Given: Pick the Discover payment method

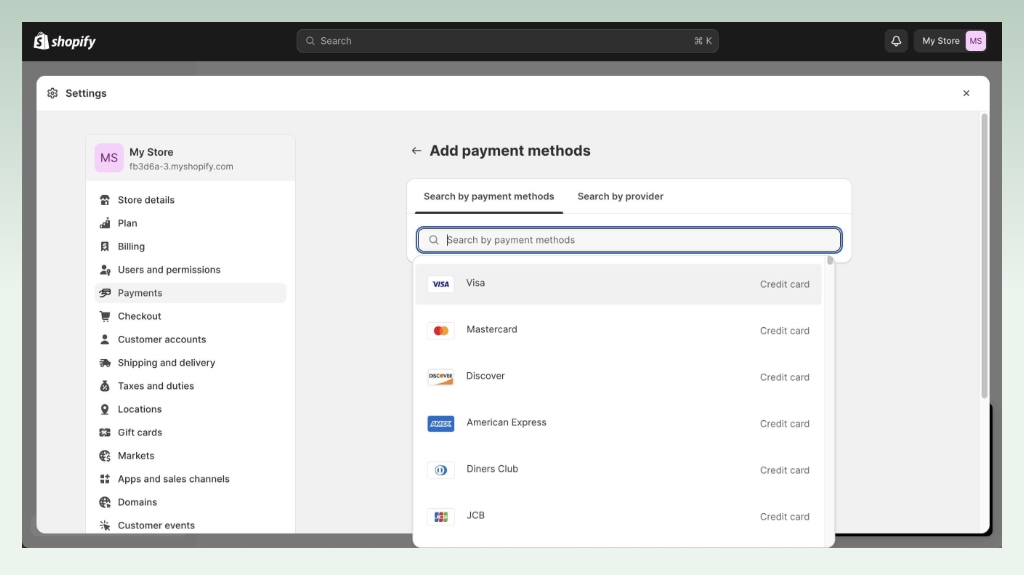Looking at the screenshot, I should coord(618,377).
